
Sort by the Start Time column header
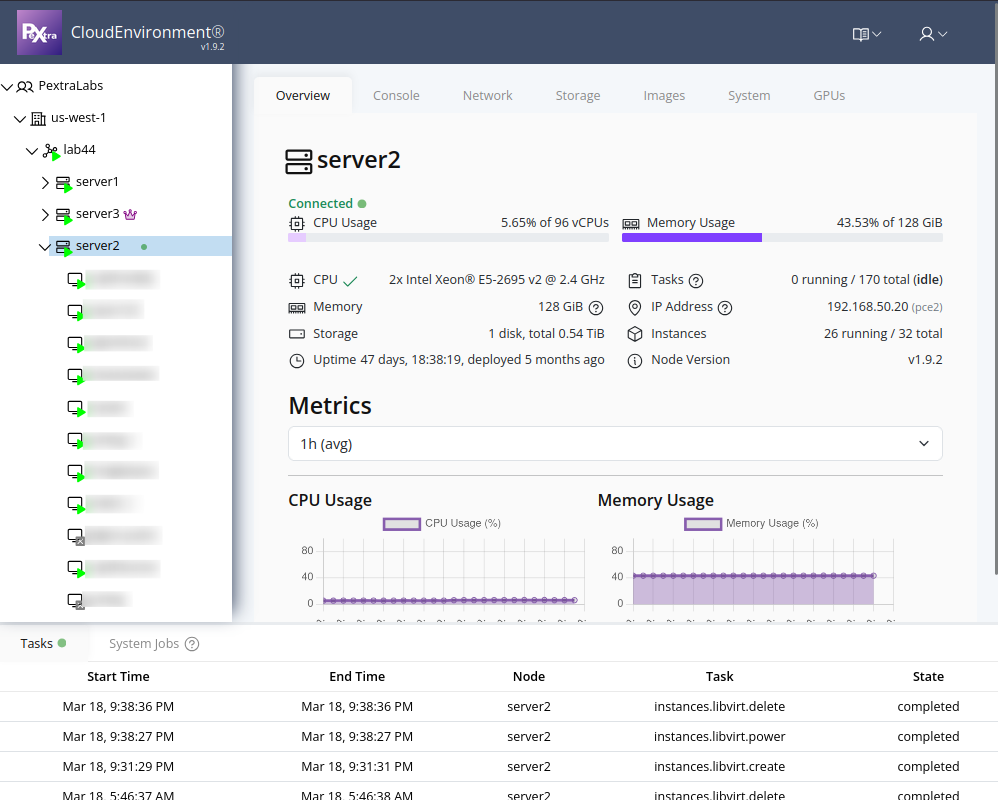(x=118, y=677)
